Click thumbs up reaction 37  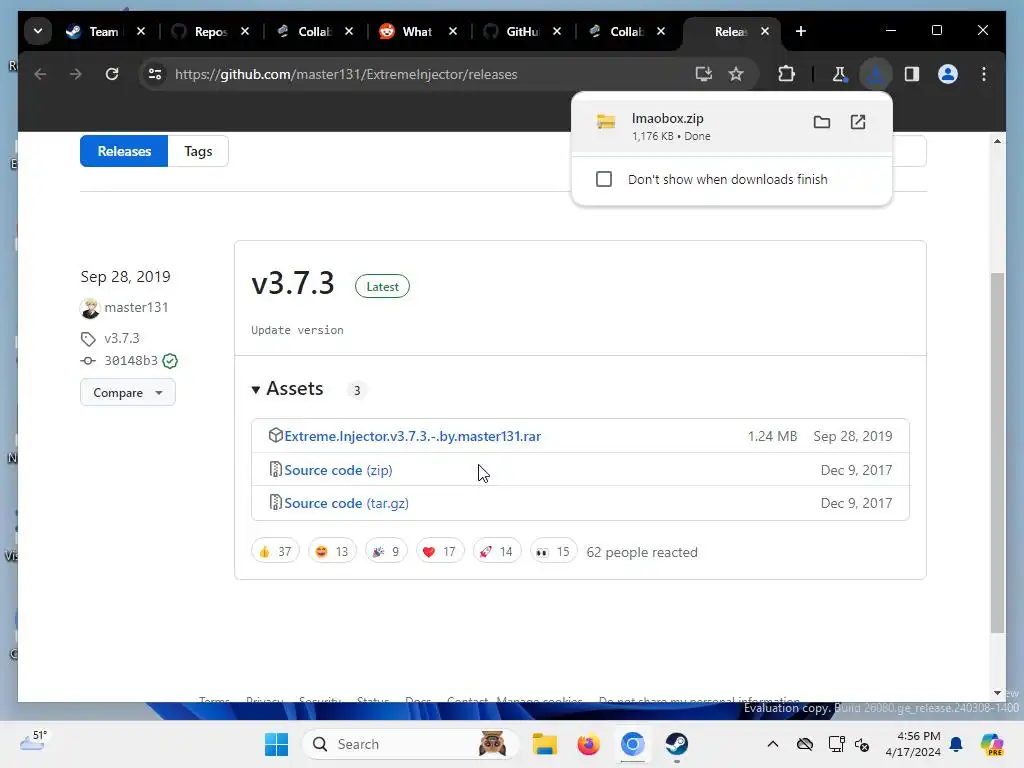coord(275,552)
